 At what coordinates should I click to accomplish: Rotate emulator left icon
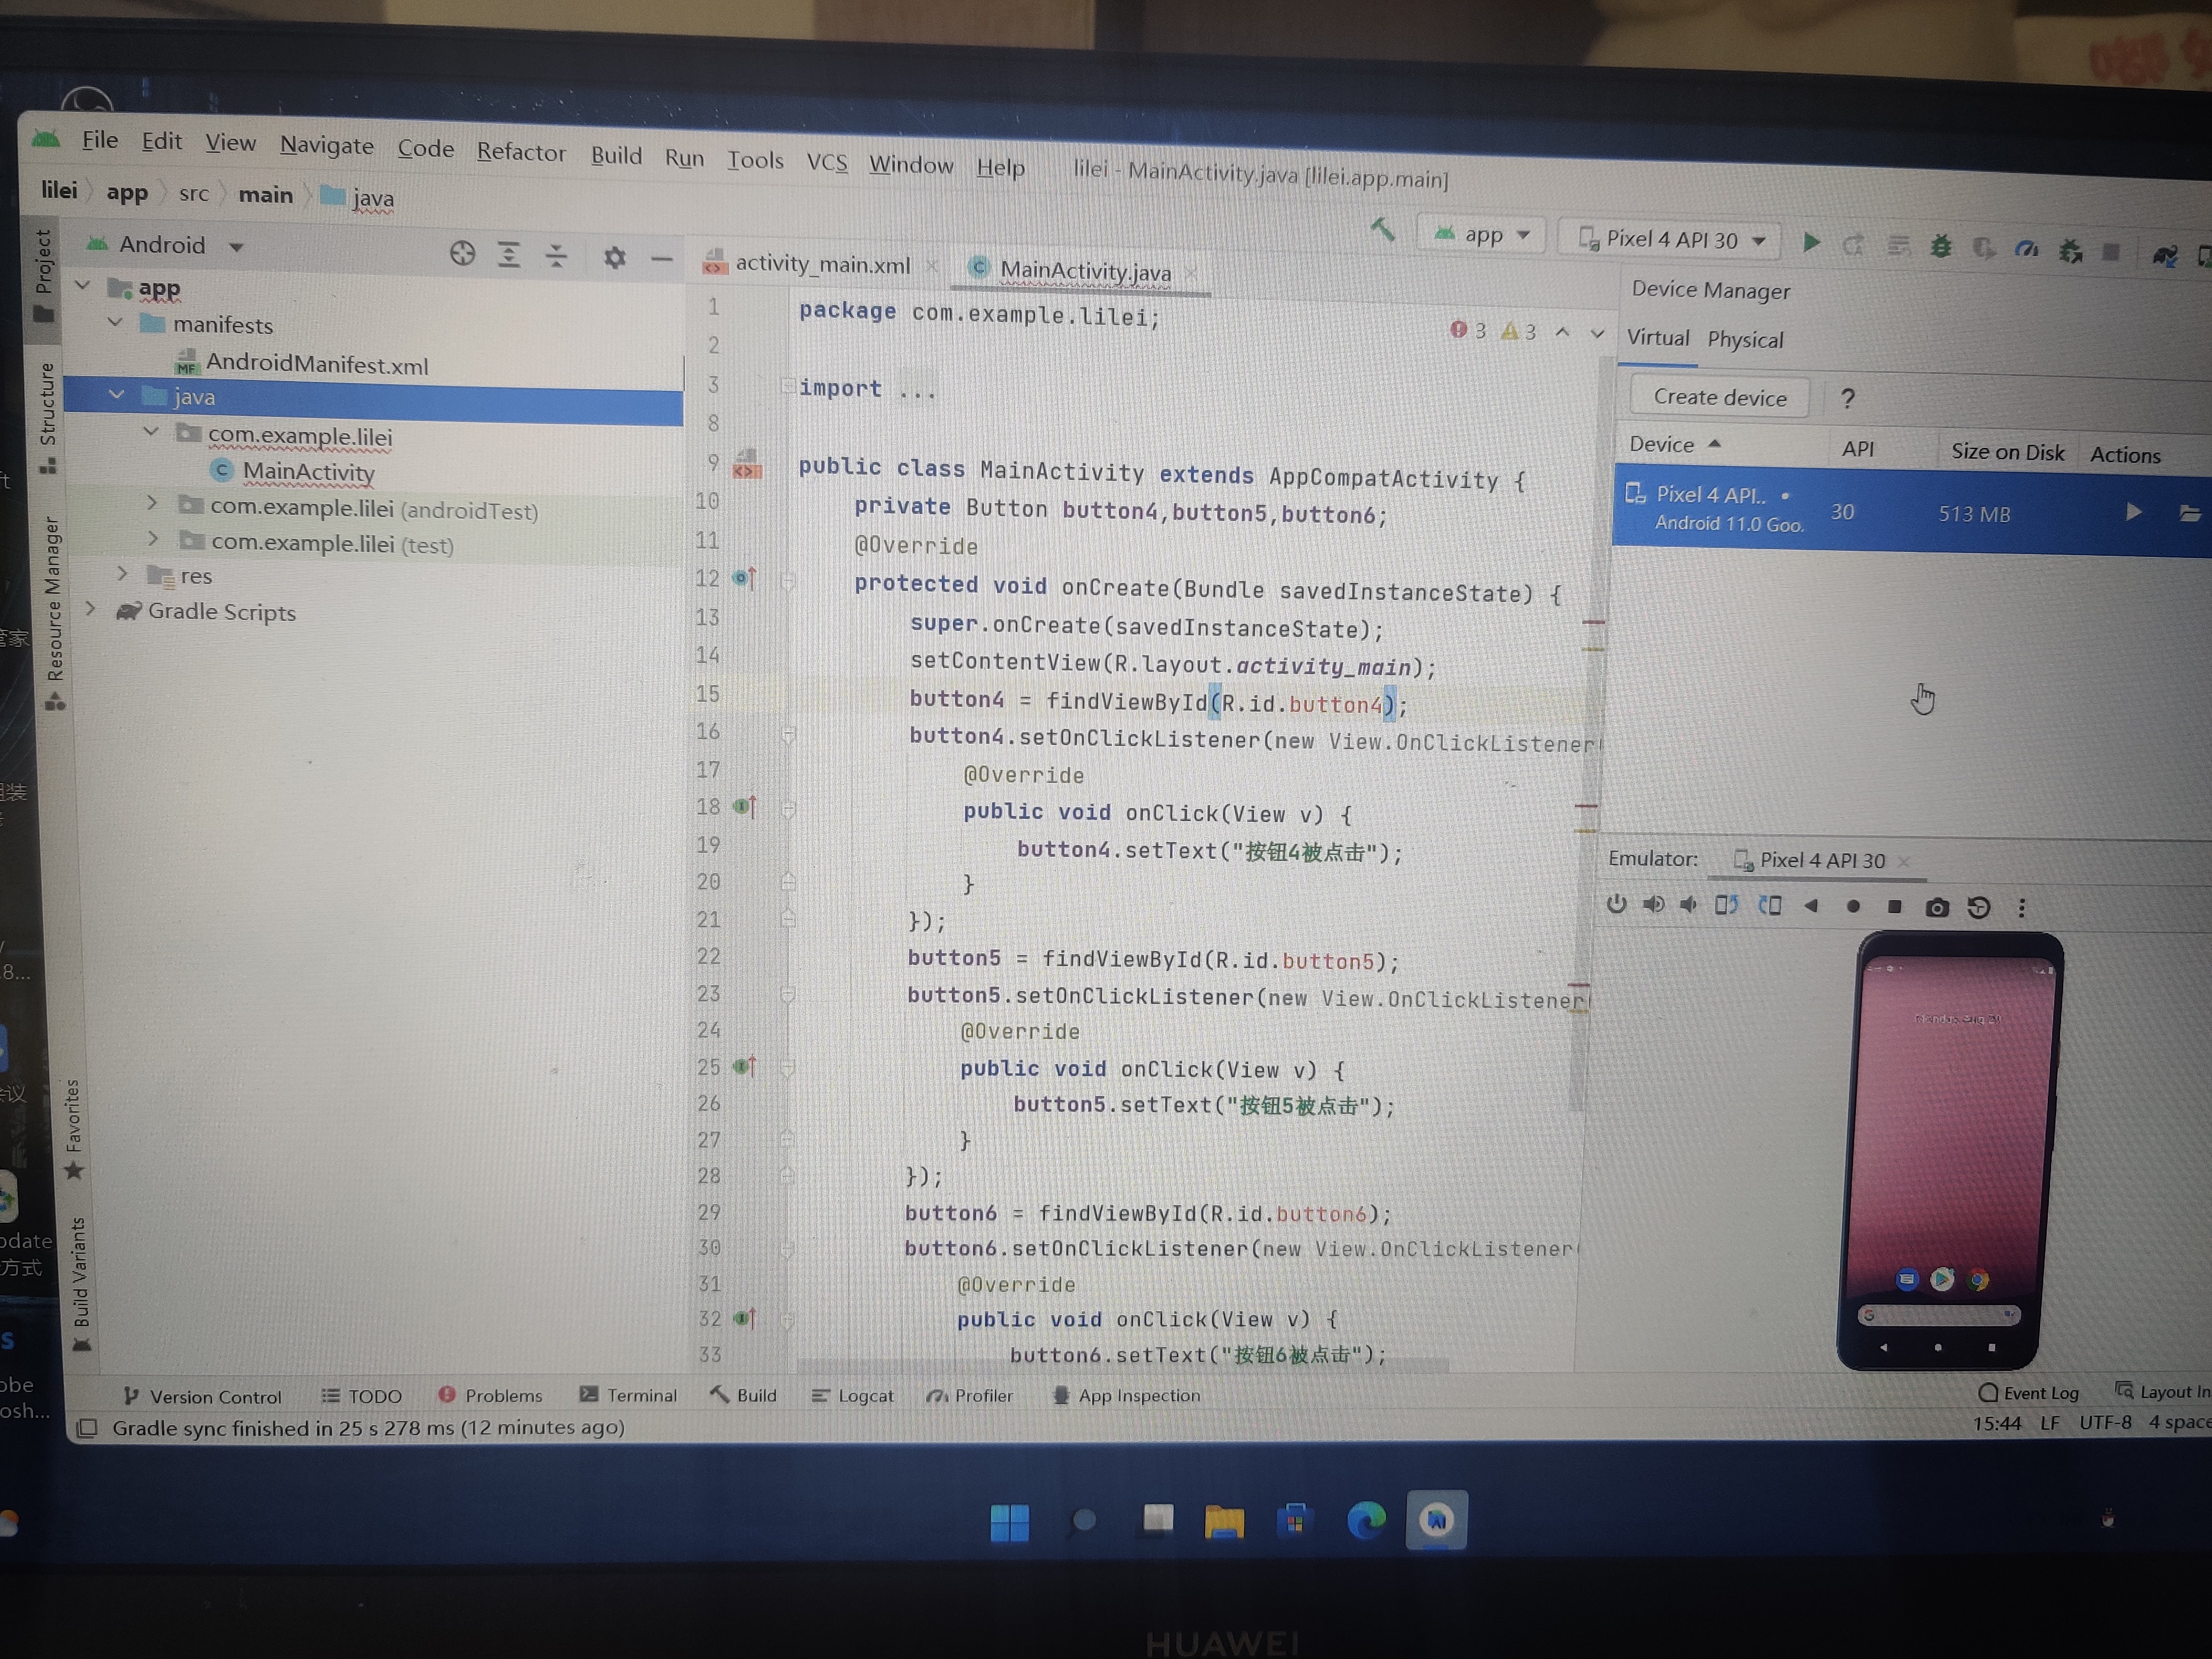coord(1726,906)
